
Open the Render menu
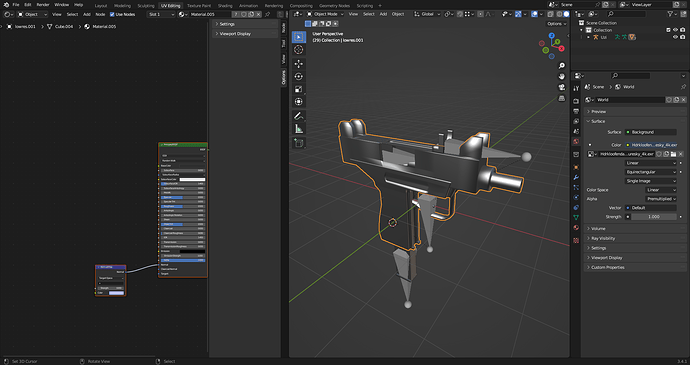[43, 4]
